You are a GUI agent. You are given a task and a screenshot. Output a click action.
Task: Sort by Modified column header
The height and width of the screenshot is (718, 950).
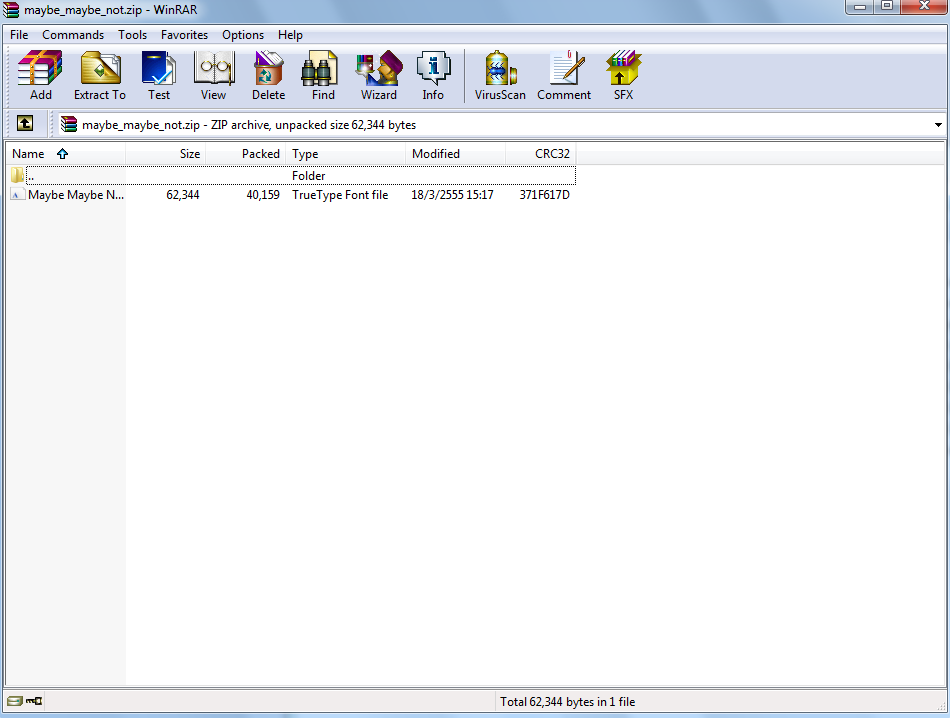pyautogui.click(x=456, y=154)
